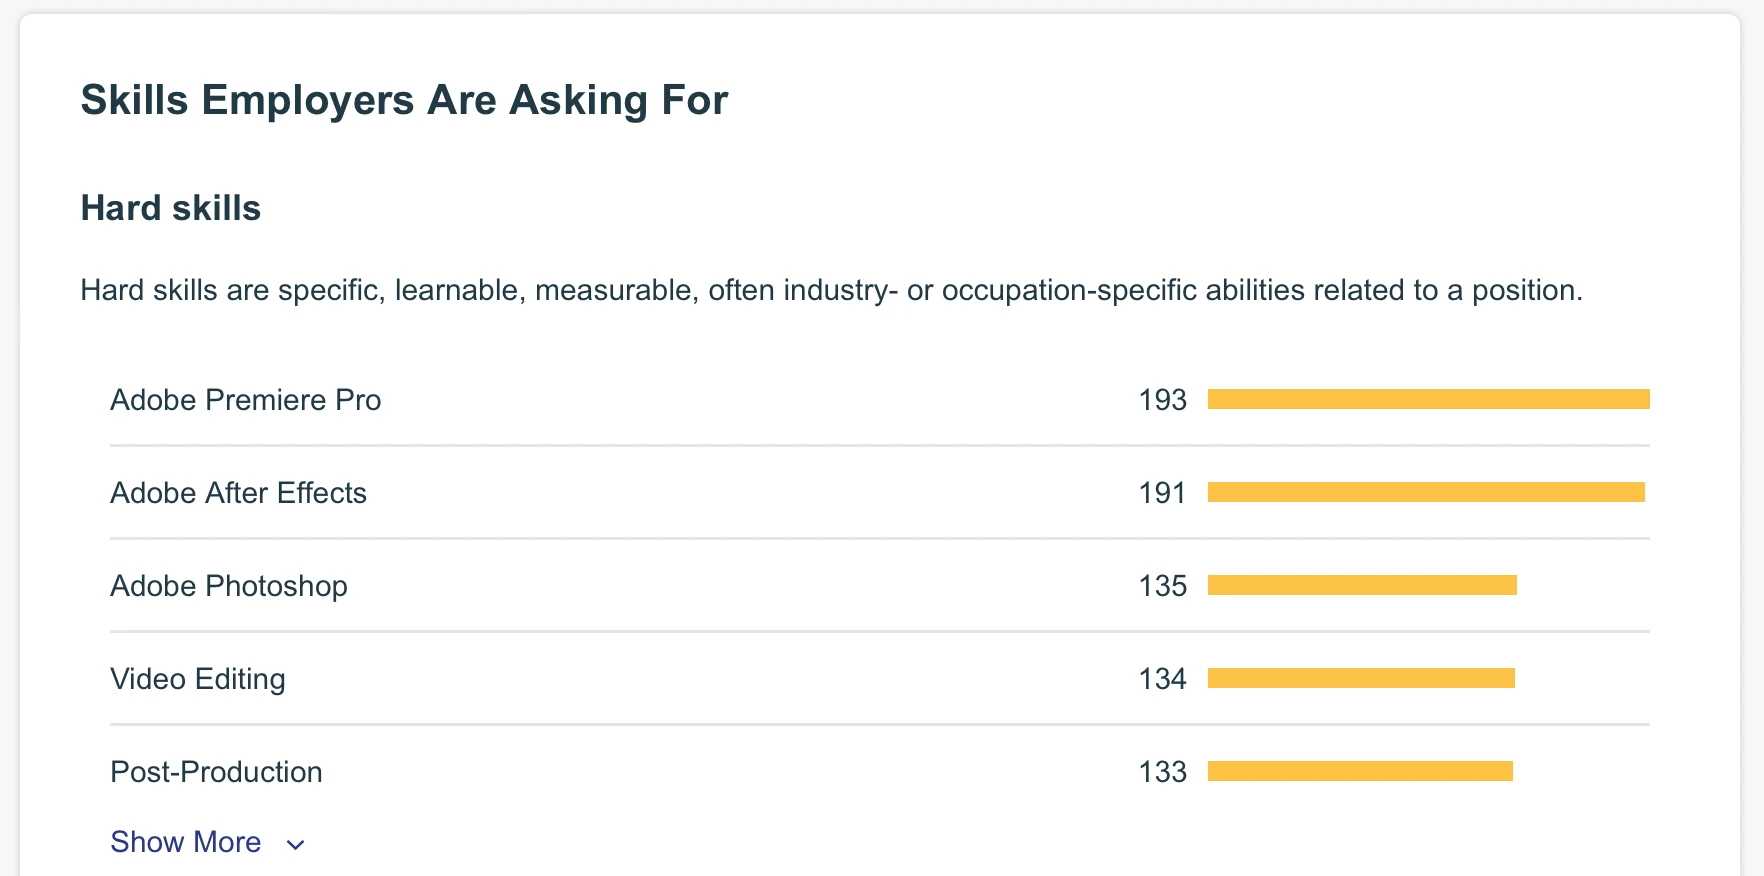Select the Adobe Premiere Pro skill label
The width and height of the screenshot is (1764, 876).
pyautogui.click(x=245, y=400)
